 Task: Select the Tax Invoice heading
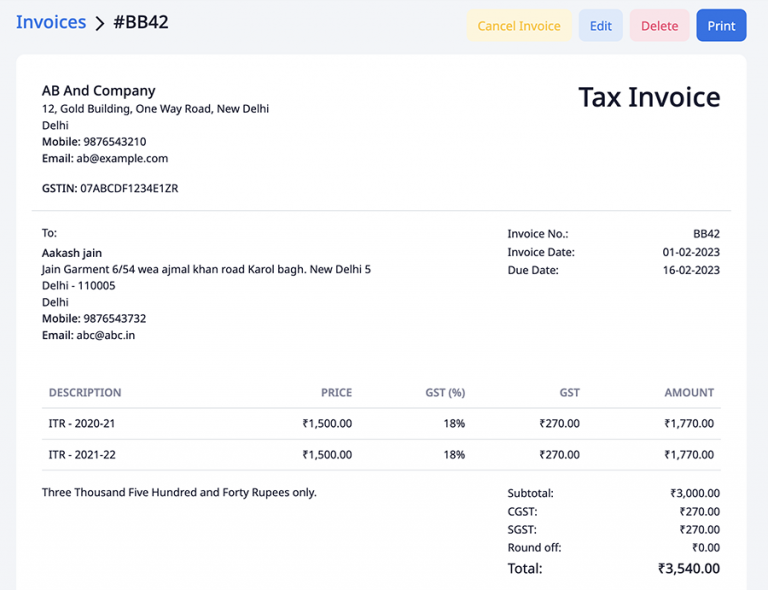(649, 97)
